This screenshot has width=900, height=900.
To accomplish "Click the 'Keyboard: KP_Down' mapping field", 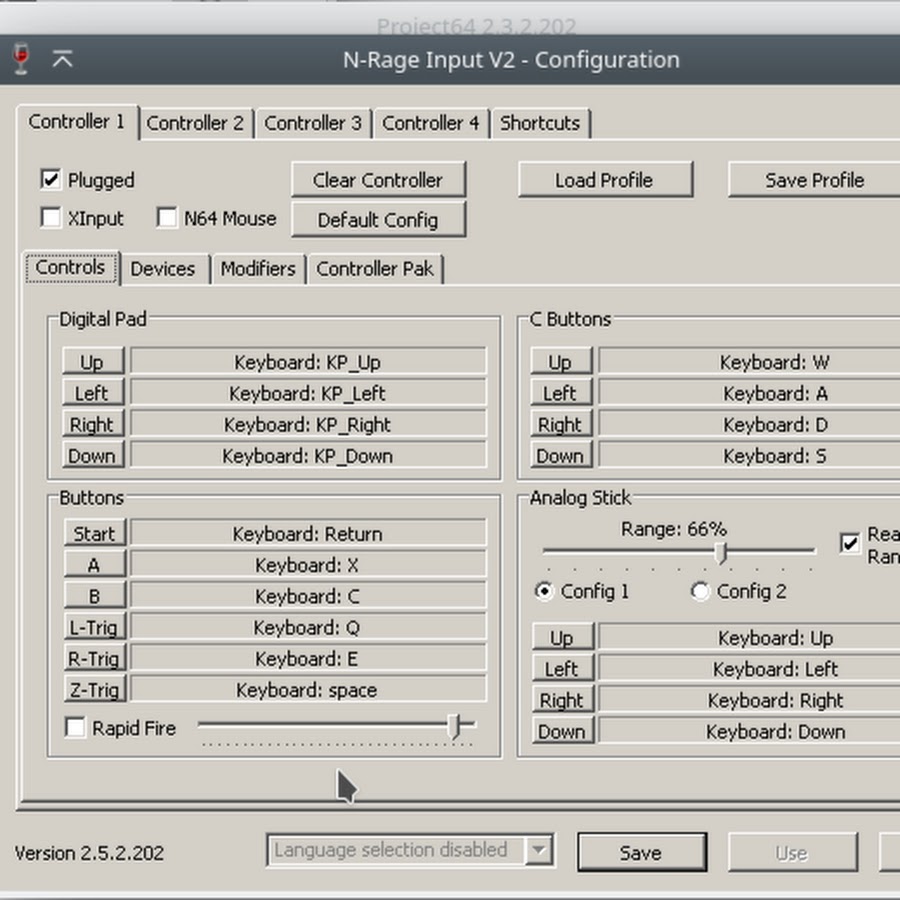I will point(308,456).
